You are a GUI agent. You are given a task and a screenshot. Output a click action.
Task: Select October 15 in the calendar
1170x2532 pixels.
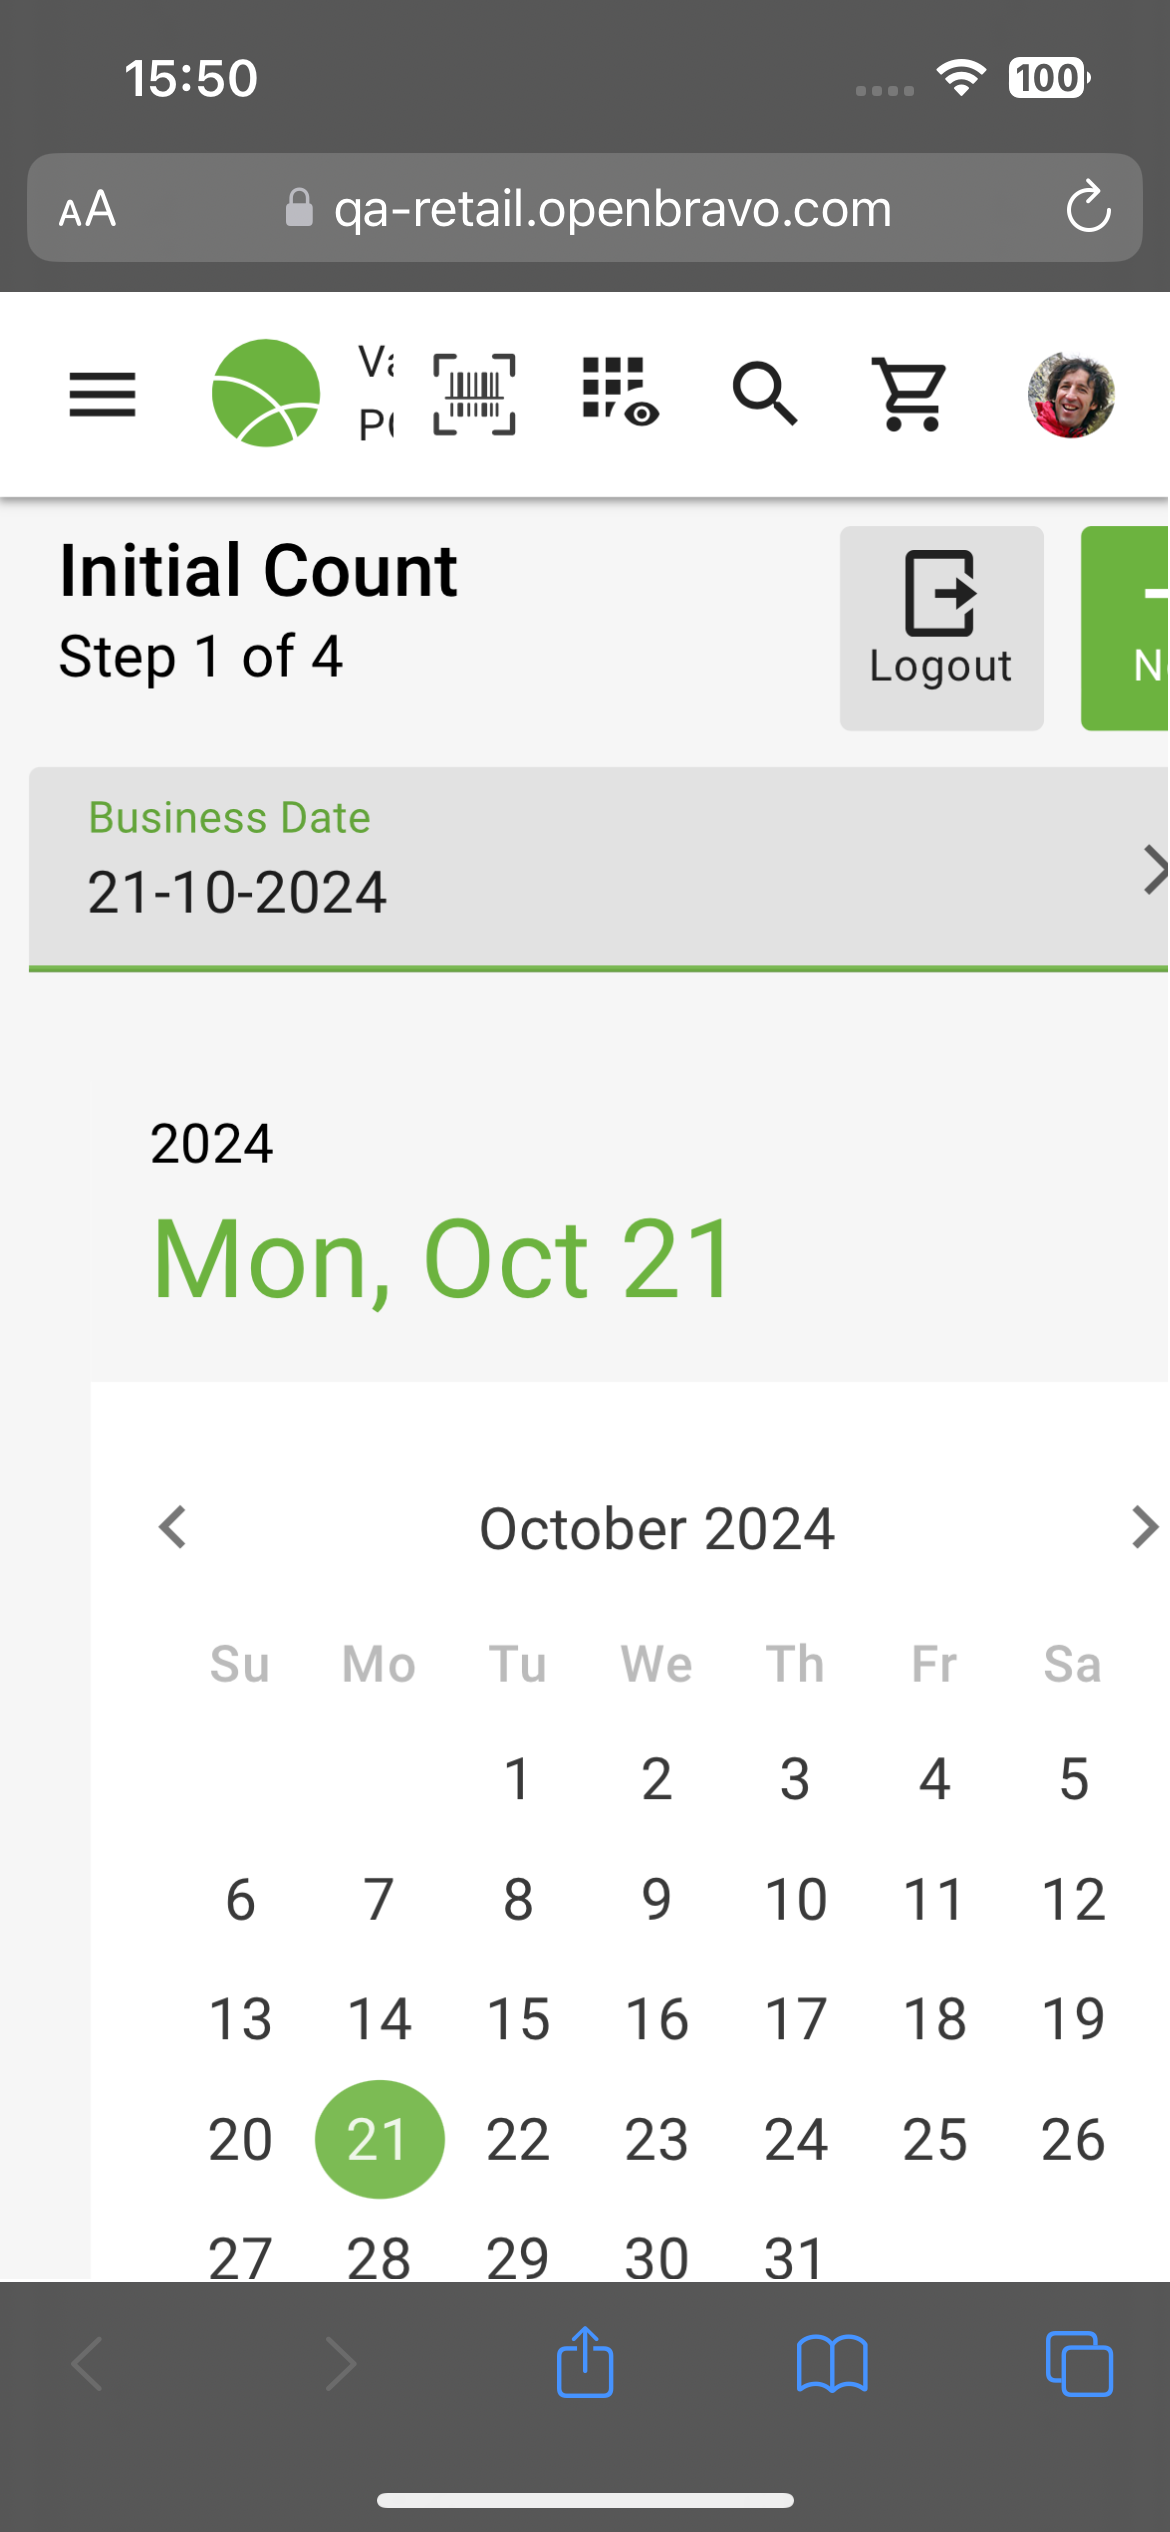(x=518, y=2019)
